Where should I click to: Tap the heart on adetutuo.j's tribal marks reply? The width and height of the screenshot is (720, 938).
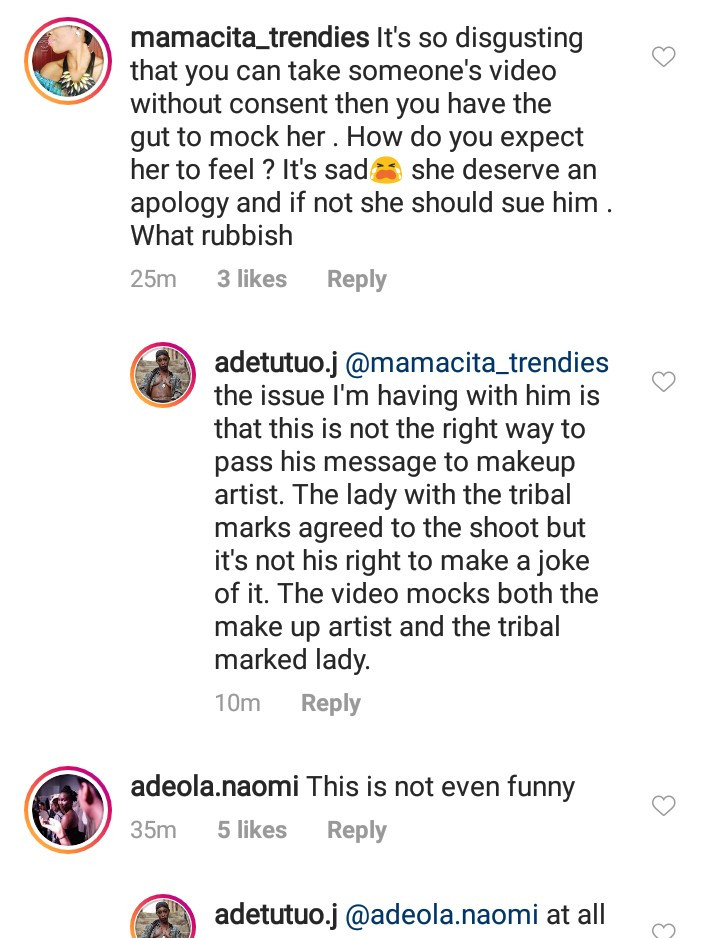pyautogui.click(x=664, y=381)
